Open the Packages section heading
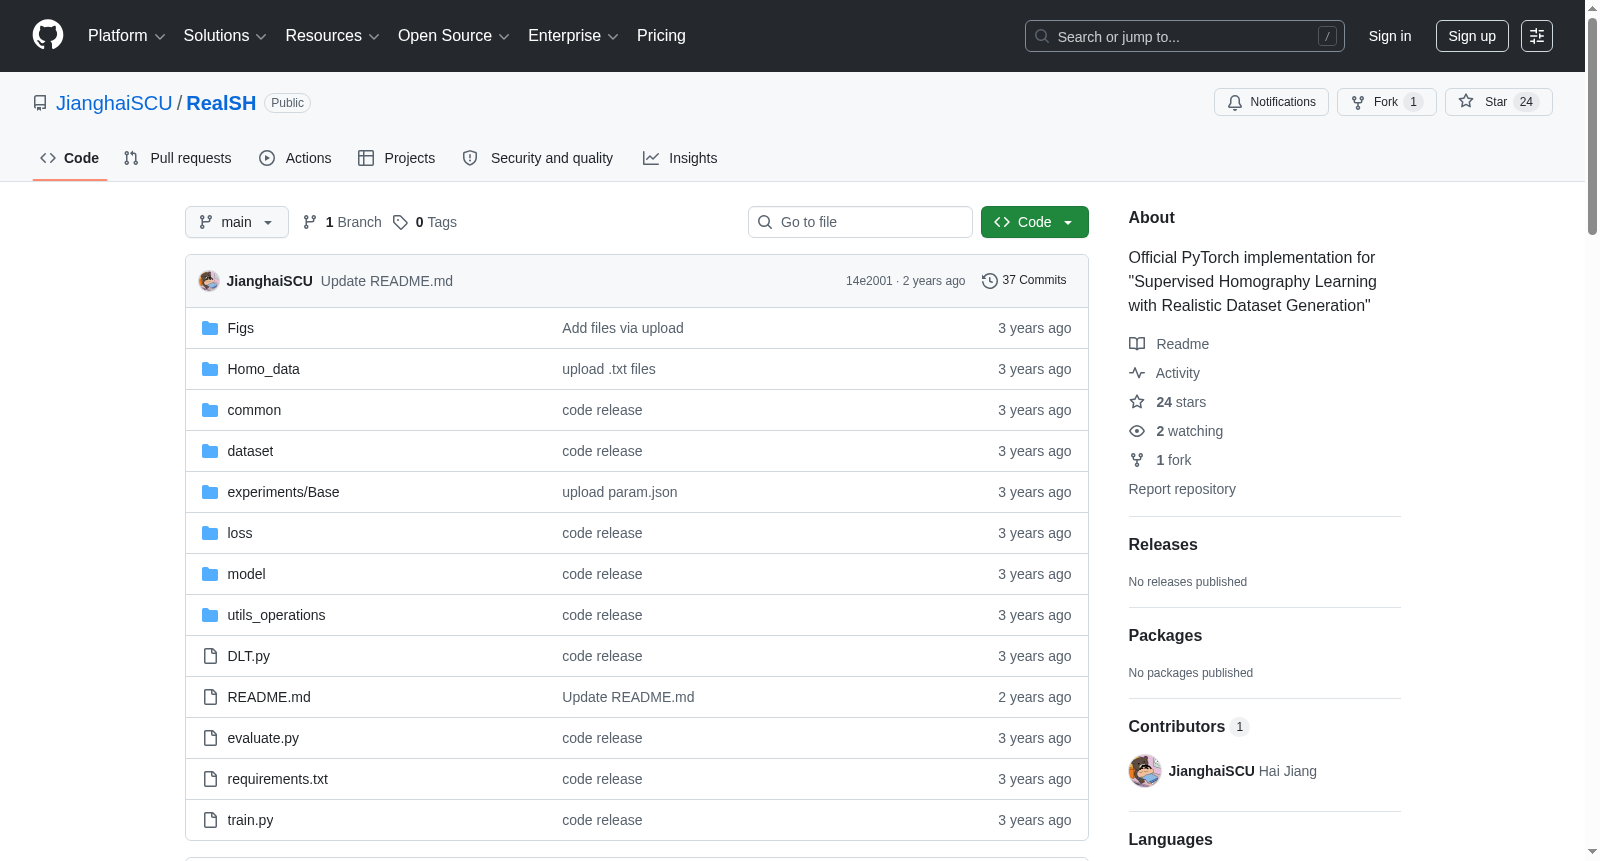 coord(1165,635)
